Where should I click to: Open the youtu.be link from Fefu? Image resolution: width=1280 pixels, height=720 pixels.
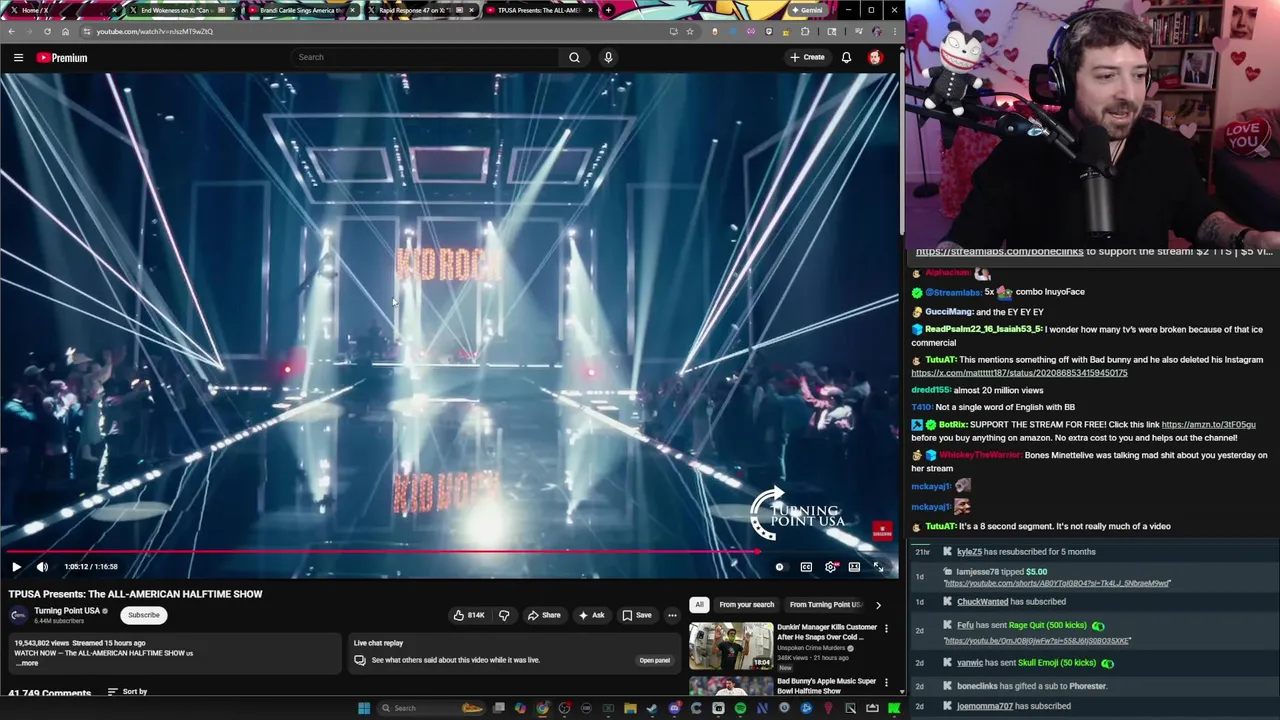(x=1037, y=640)
